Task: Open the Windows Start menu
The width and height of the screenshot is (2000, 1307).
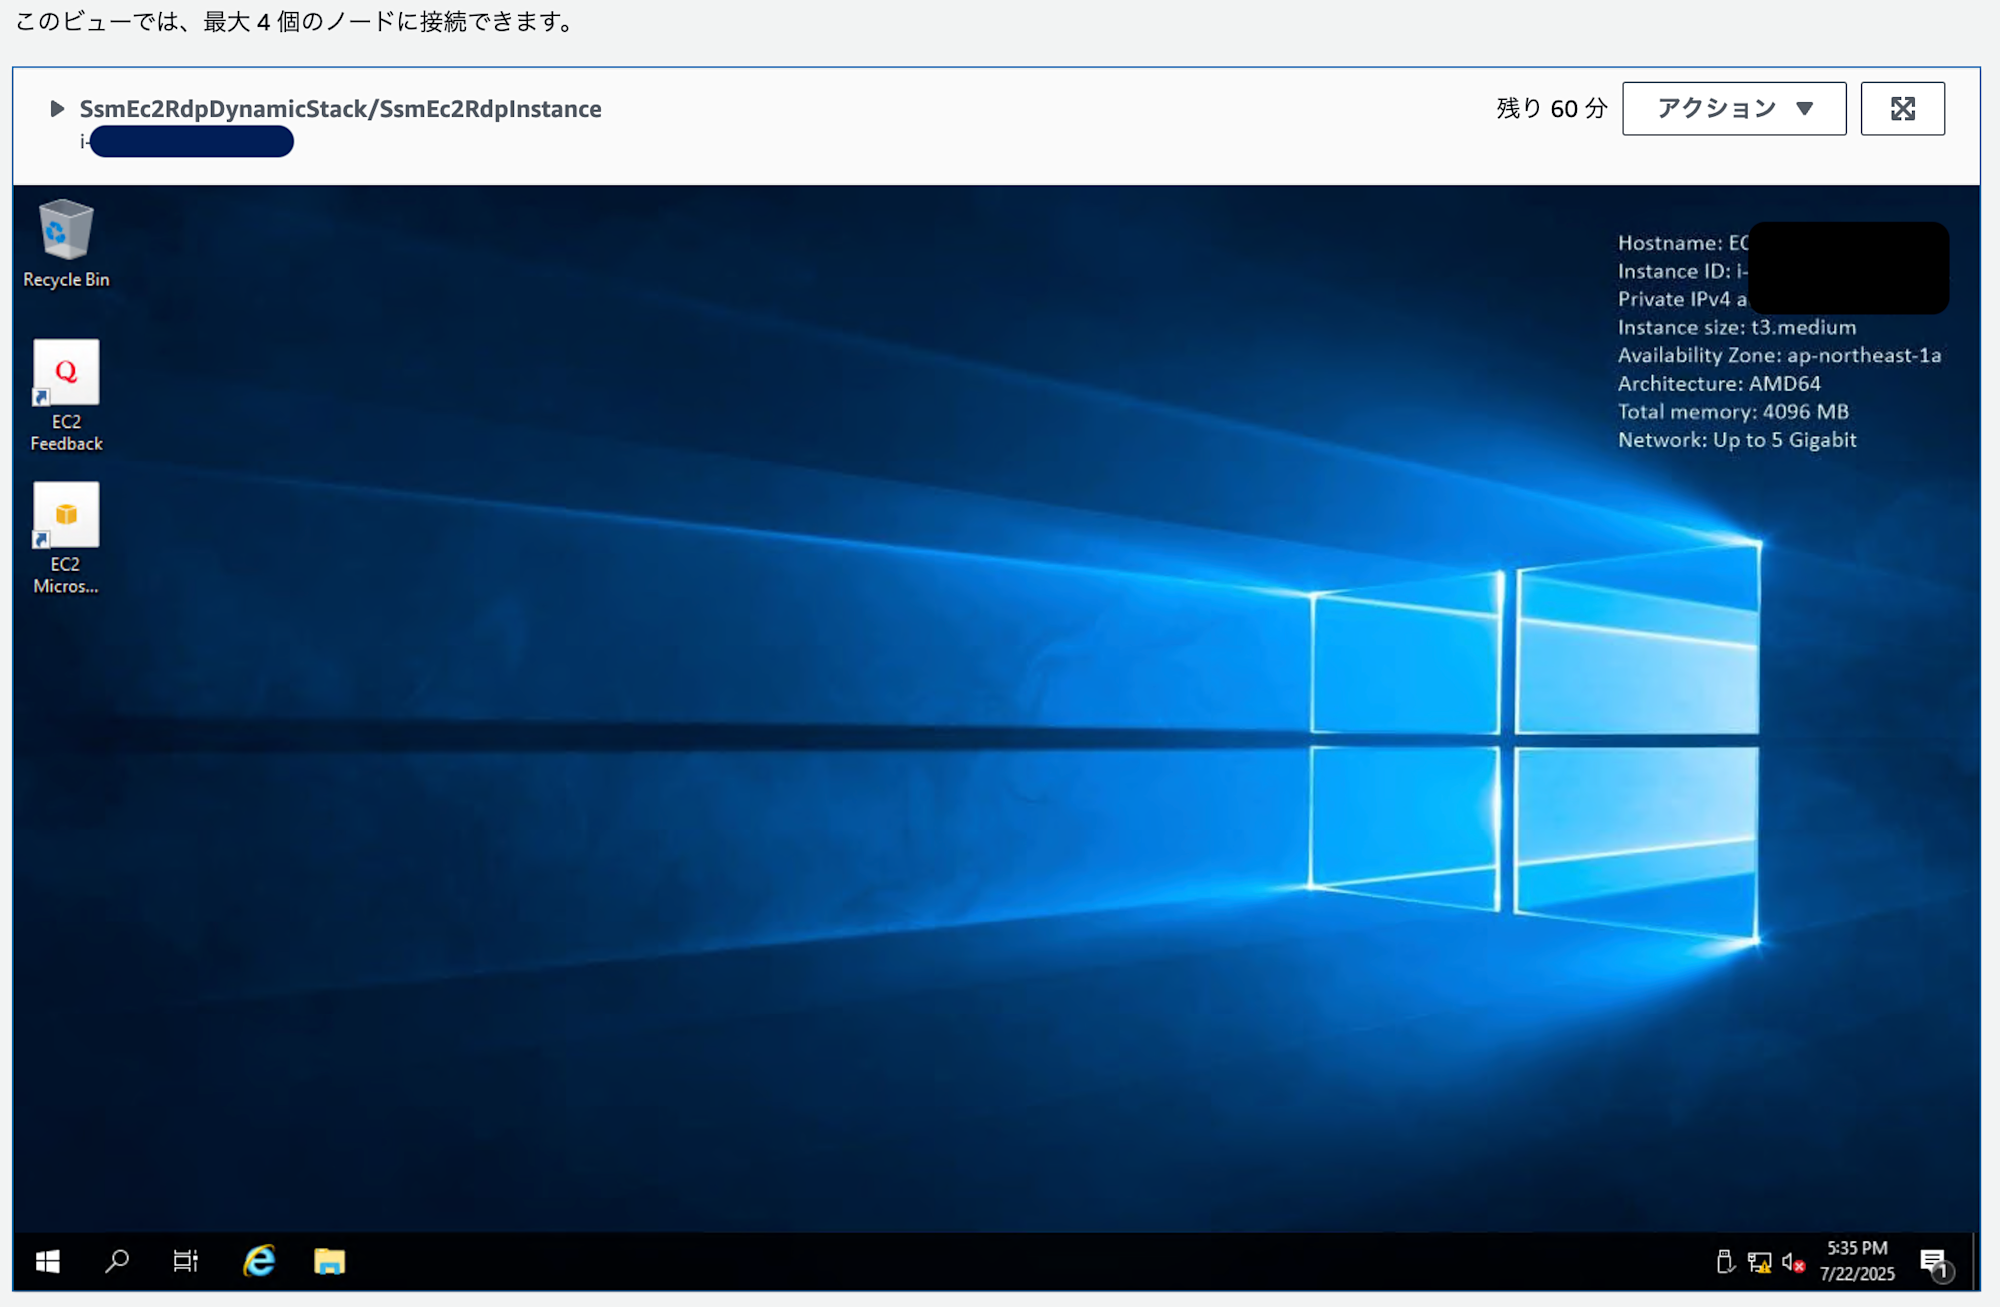Action: click(x=47, y=1262)
